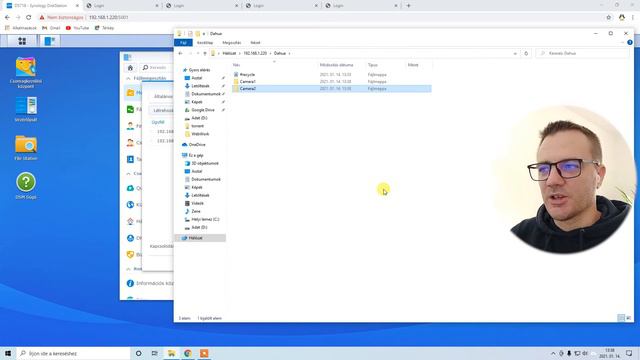
Task: Open Task View on the taskbar
Action: (154, 353)
